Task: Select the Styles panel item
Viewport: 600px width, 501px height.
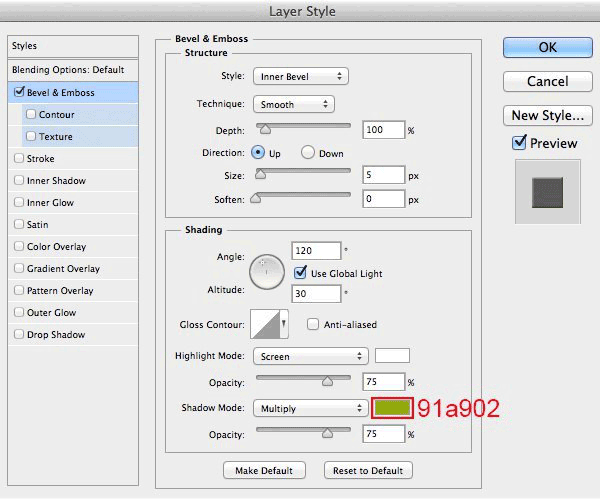Action: (73, 46)
